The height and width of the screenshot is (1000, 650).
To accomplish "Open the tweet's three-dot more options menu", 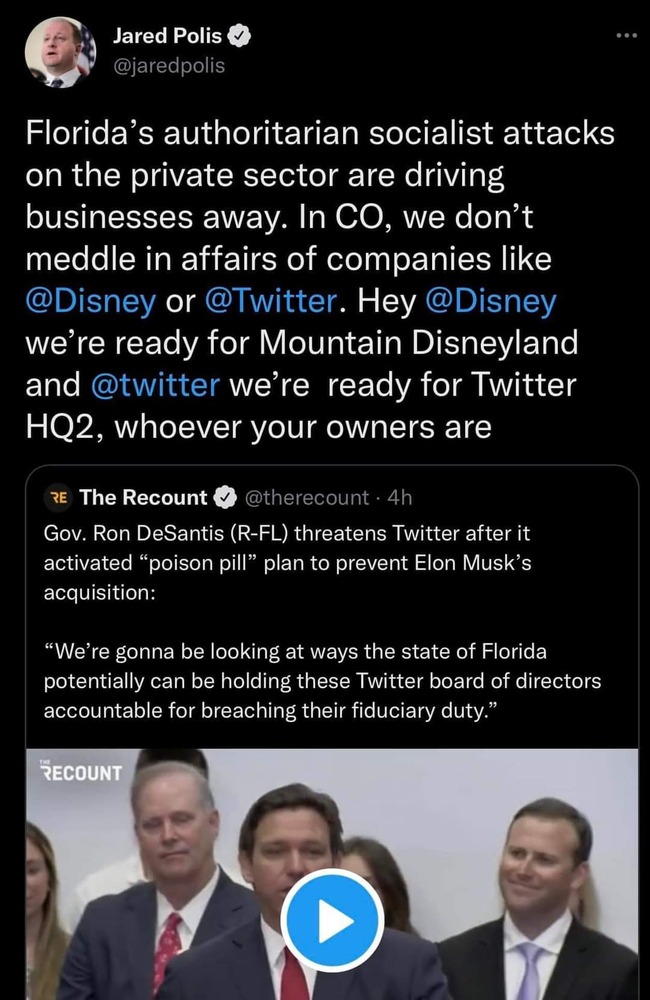I will point(626,37).
